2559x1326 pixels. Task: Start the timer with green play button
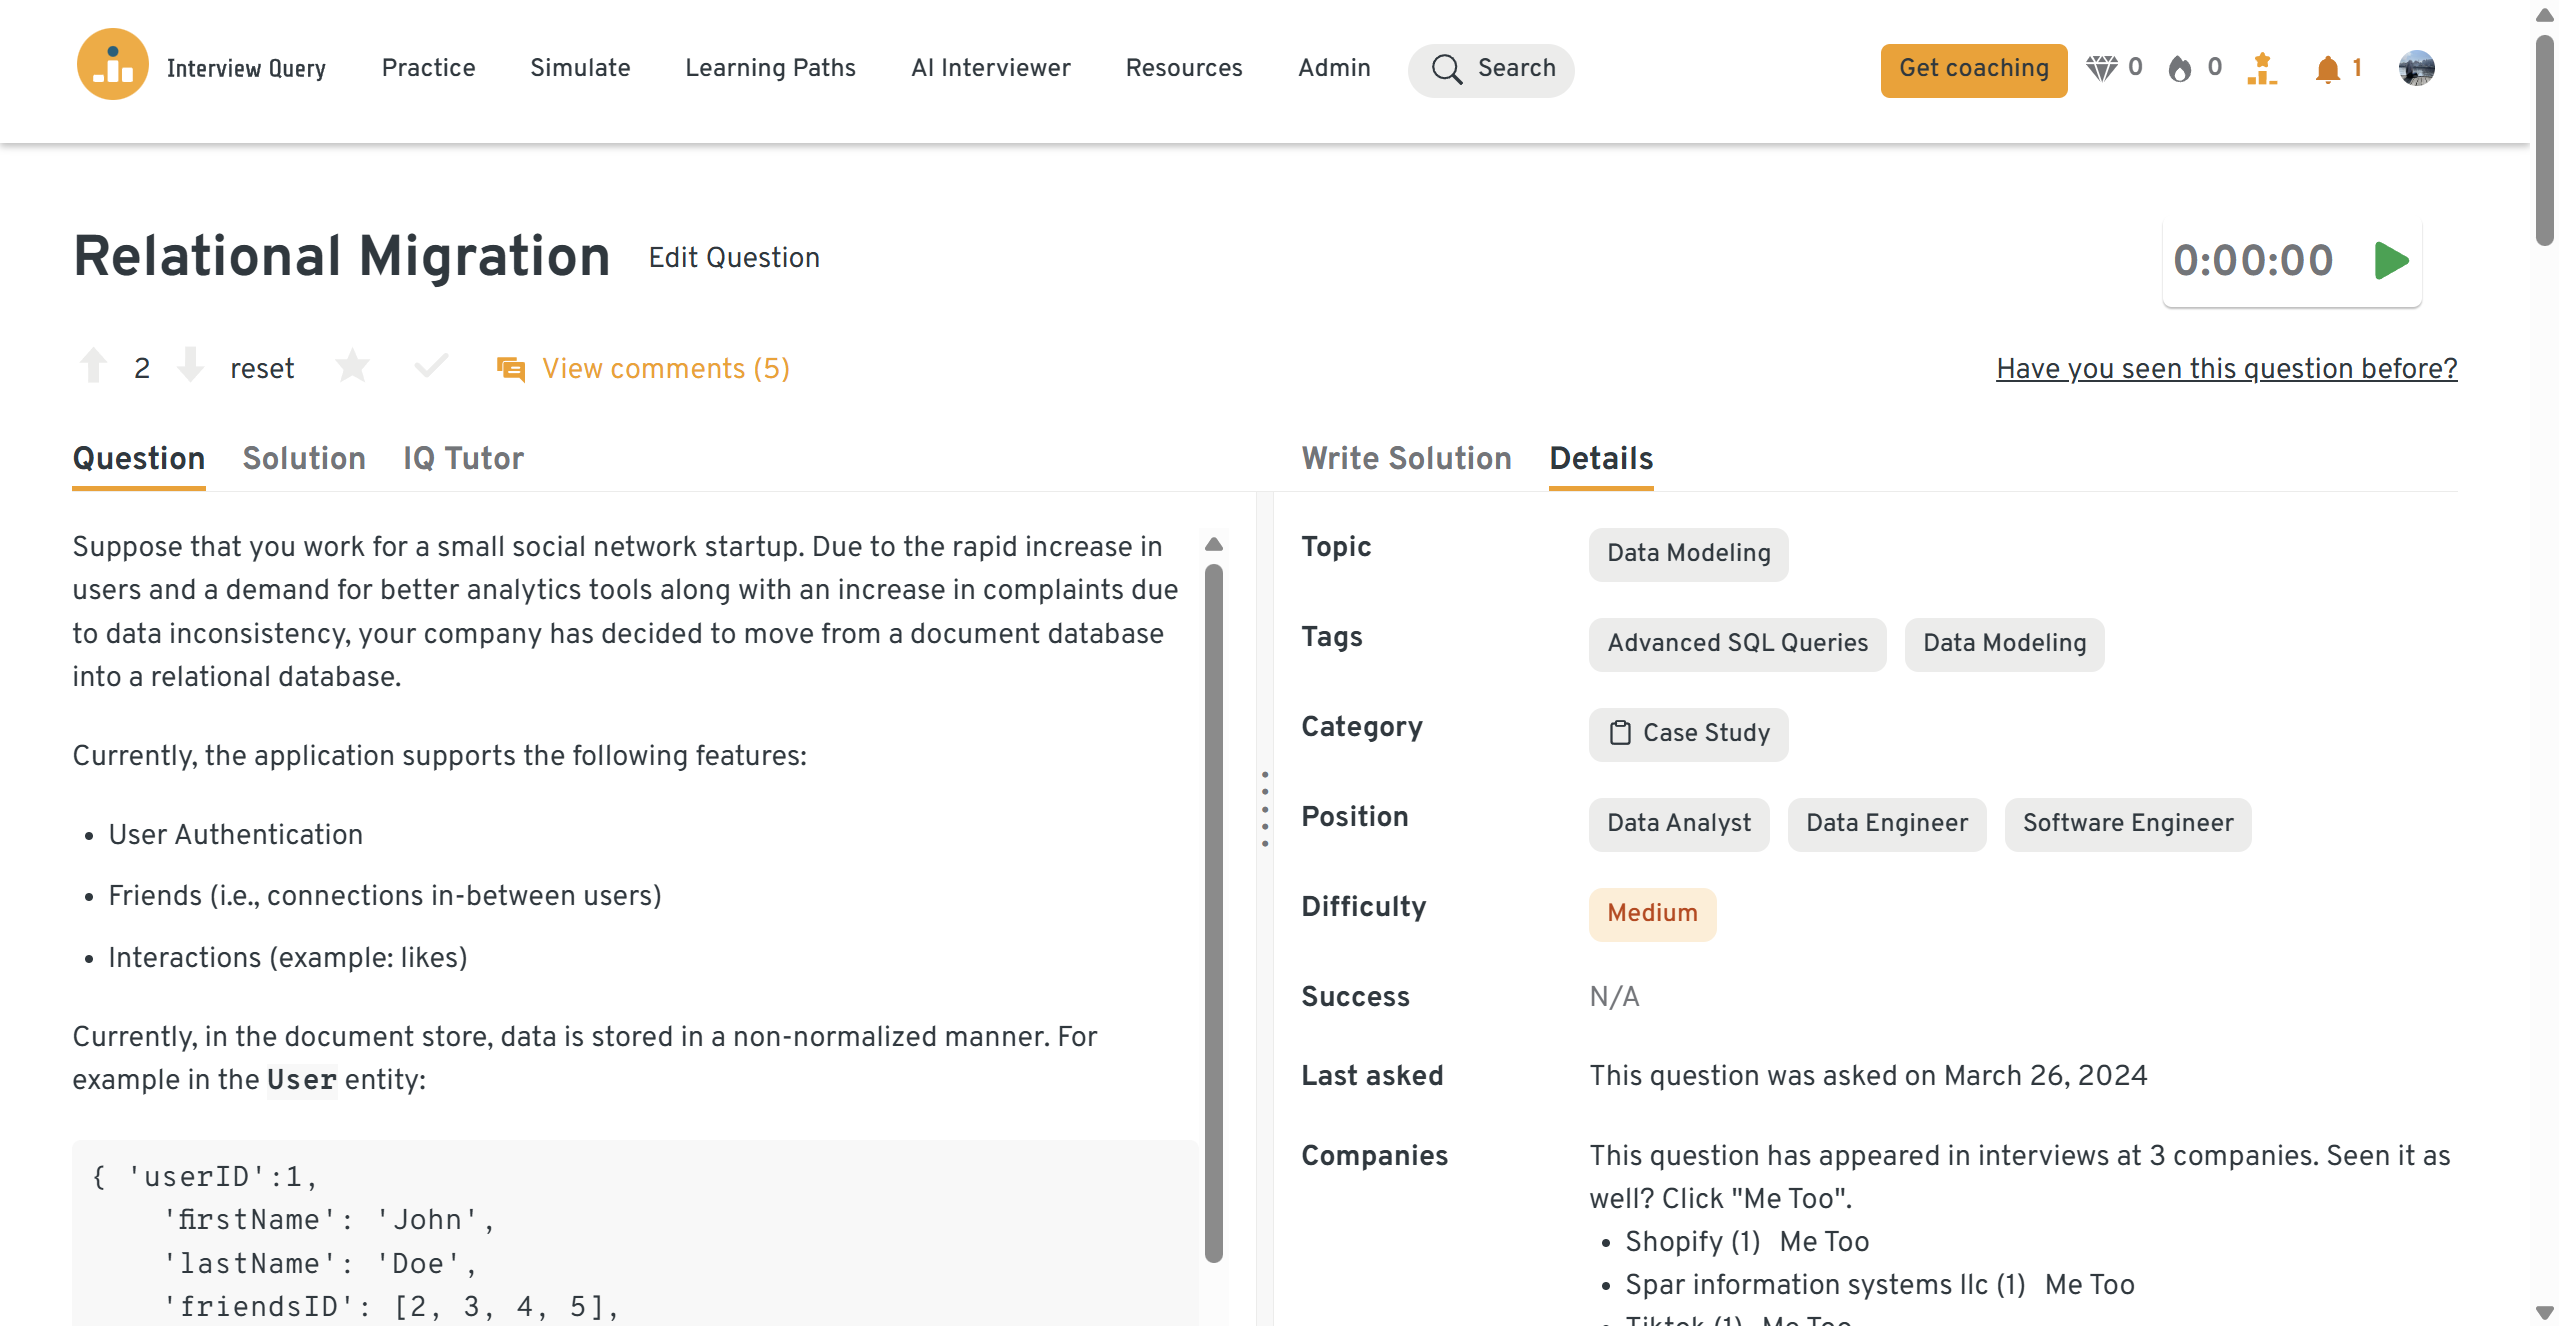[x=2391, y=261]
